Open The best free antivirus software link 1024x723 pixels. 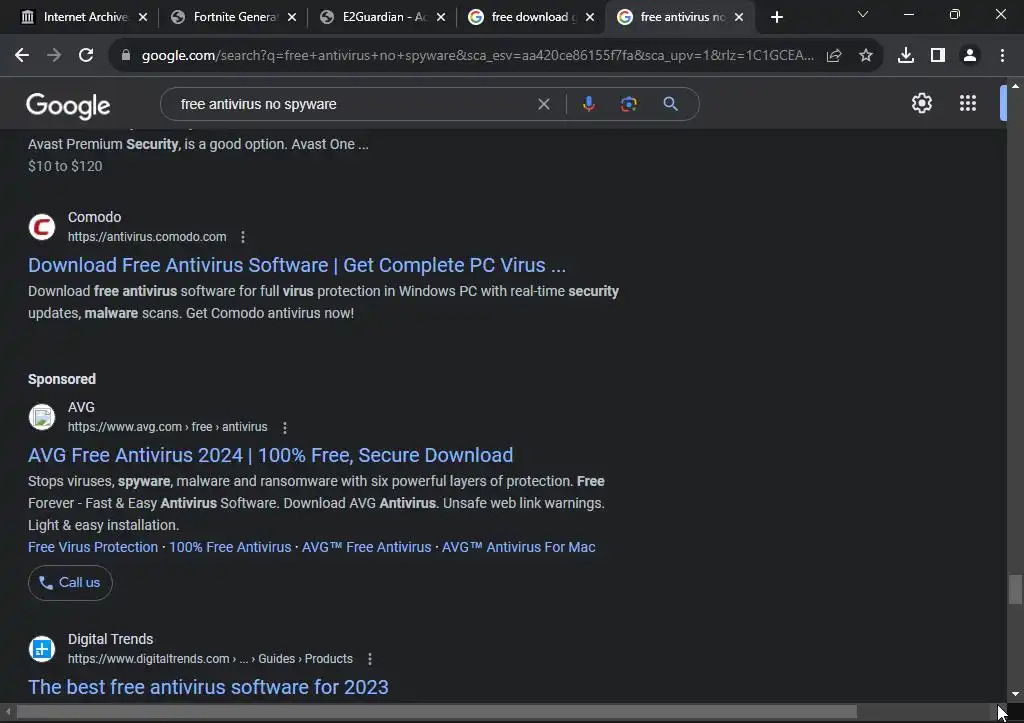(x=208, y=687)
